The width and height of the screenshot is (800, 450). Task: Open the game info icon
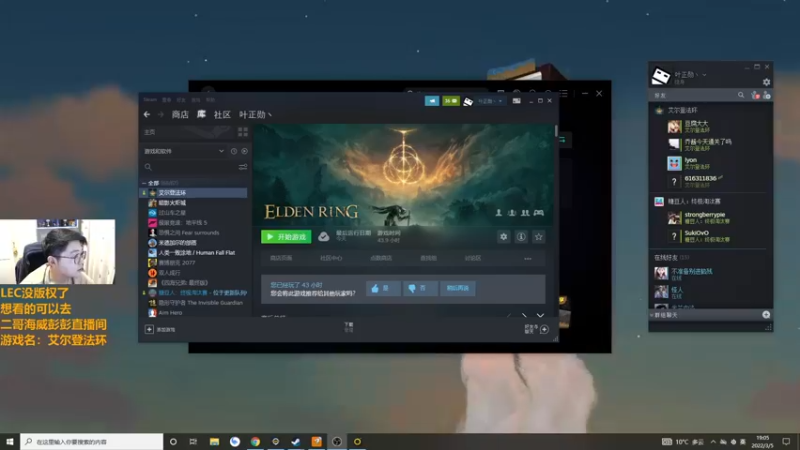point(521,237)
